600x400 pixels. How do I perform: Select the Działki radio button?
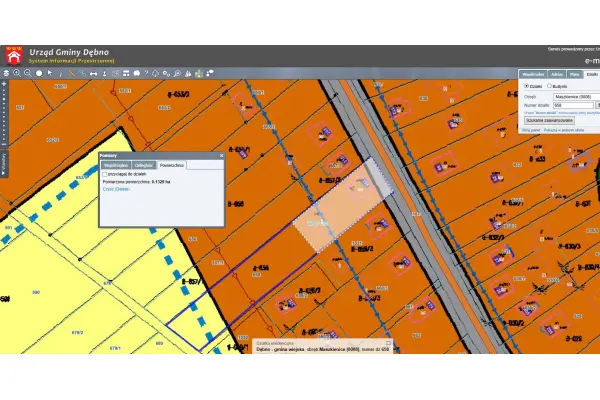point(526,86)
